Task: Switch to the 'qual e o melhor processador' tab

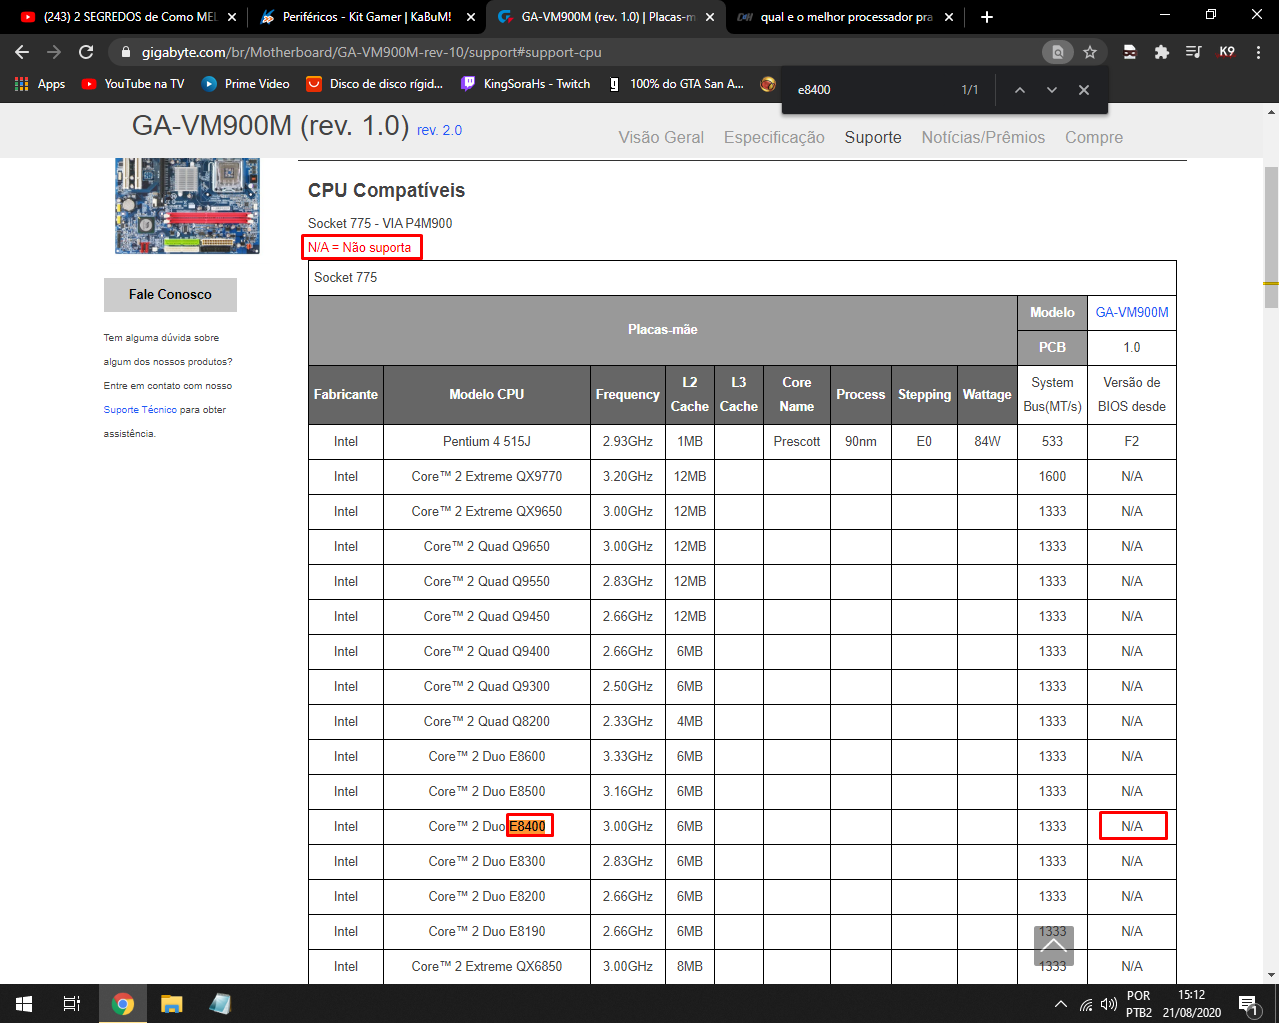Action: point(843,17)
